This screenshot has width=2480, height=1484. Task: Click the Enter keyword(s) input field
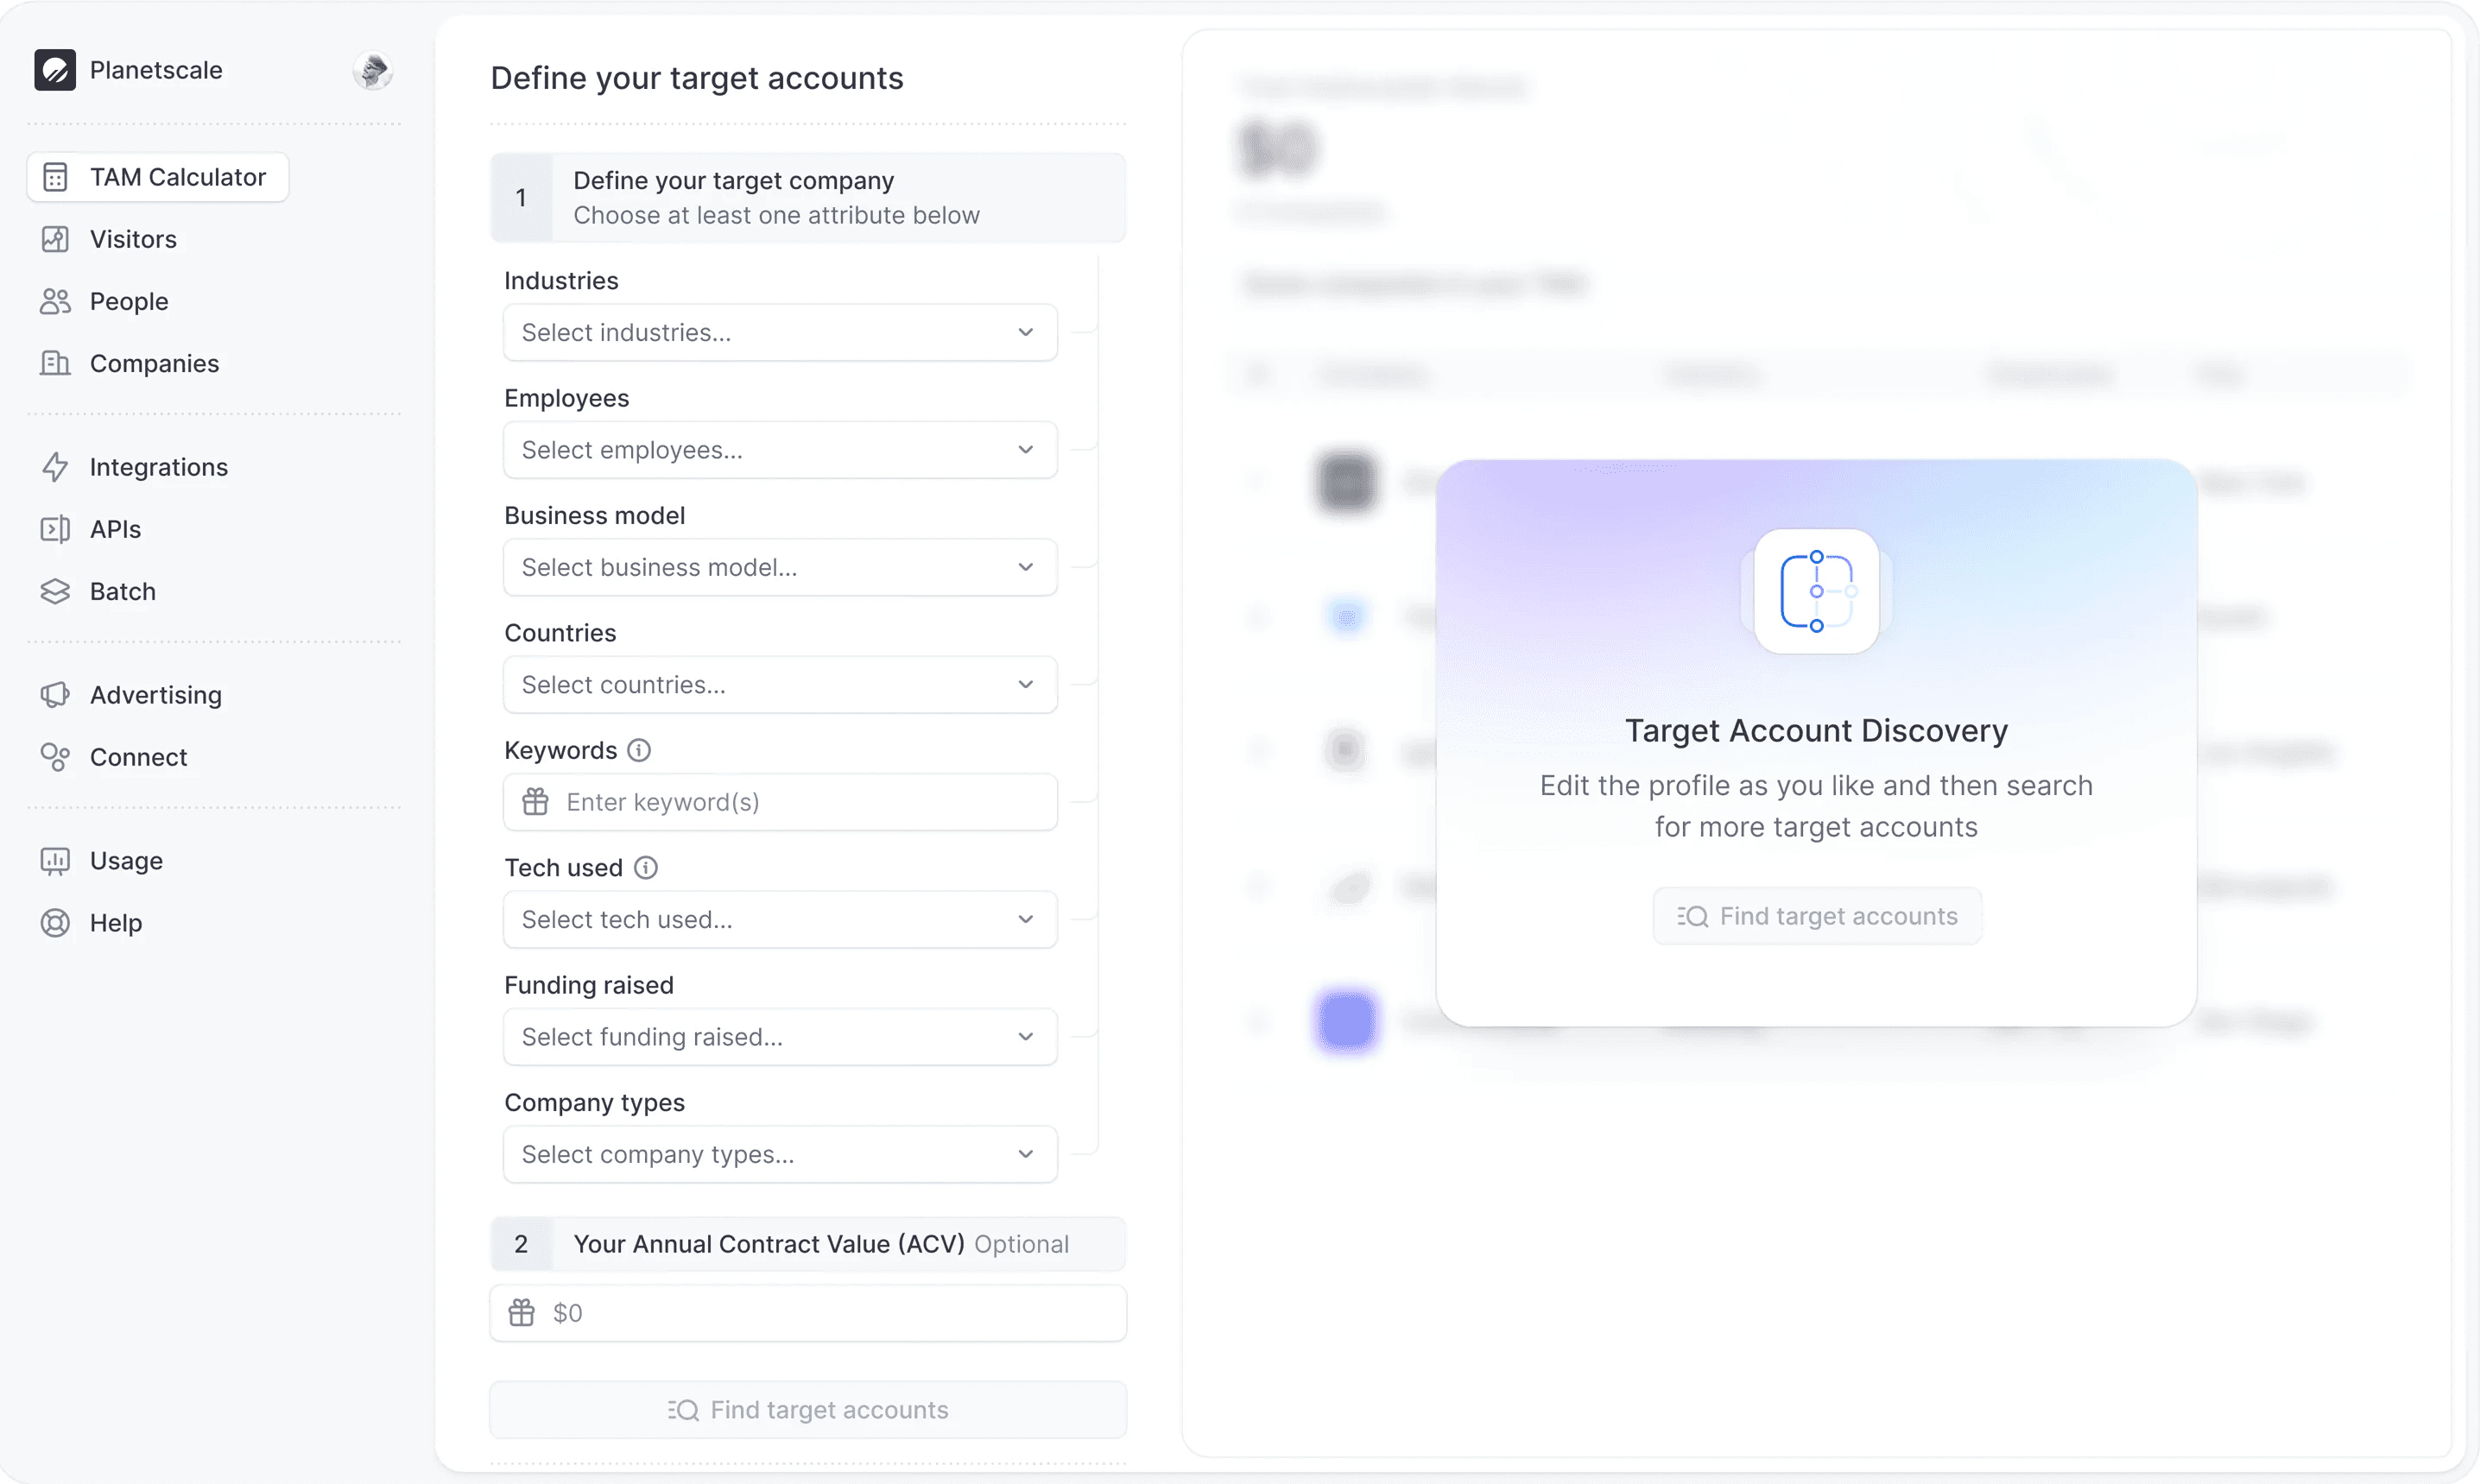pyautogui.click(x=780, y=802)
